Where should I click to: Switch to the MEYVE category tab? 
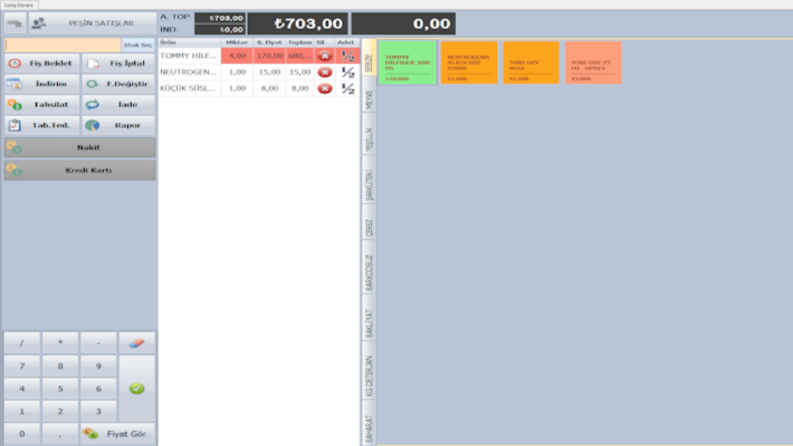[369, 95]
